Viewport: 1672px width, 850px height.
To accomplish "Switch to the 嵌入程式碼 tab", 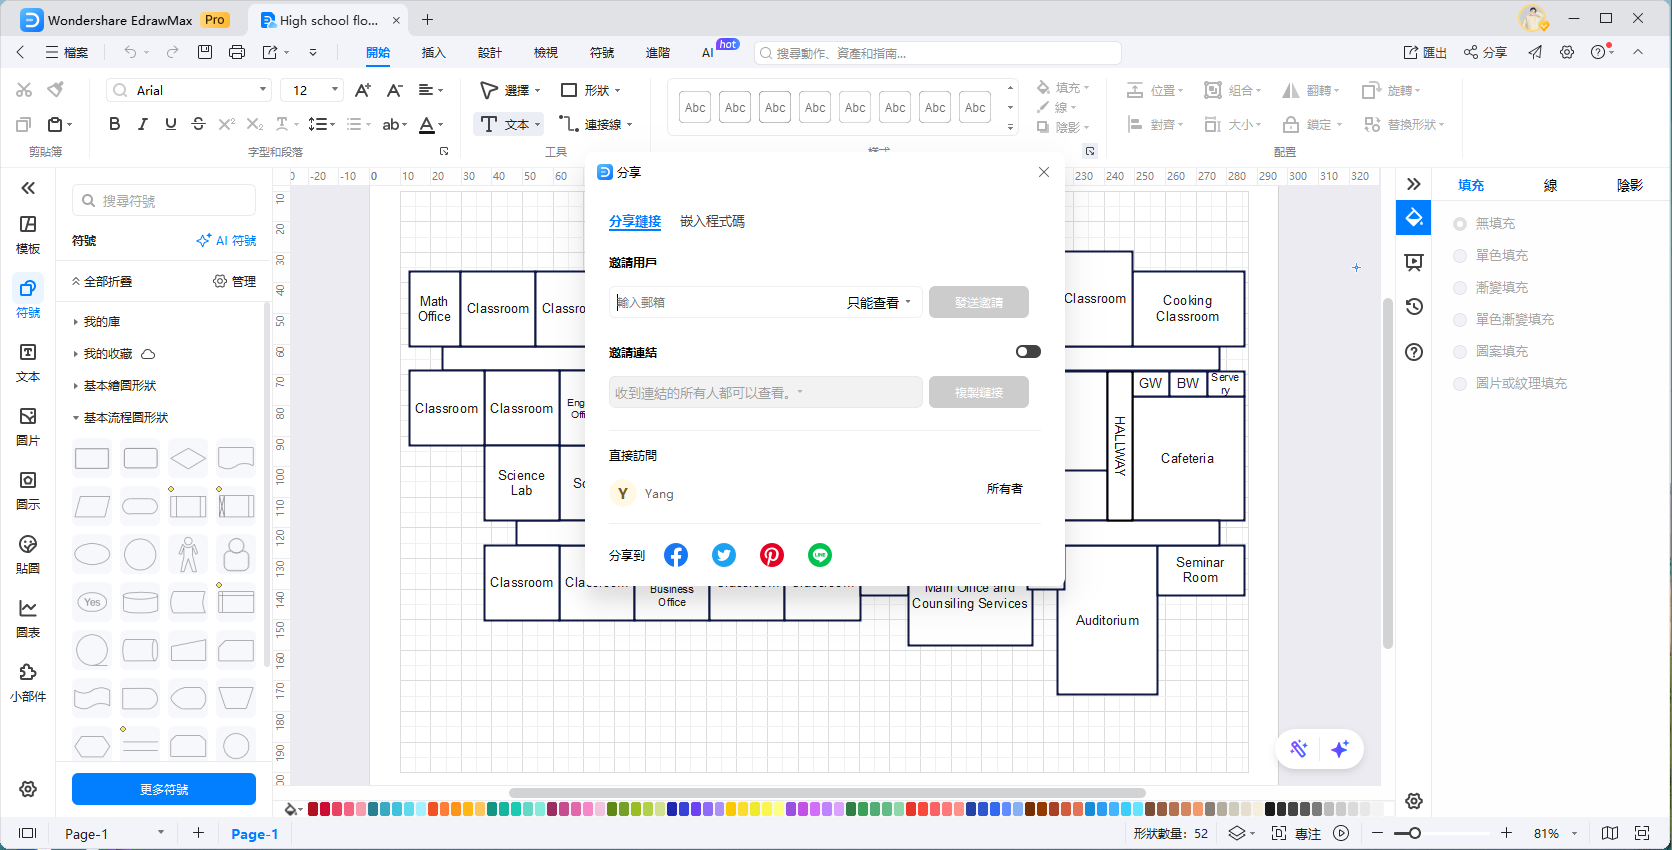I will click(712, 222).
